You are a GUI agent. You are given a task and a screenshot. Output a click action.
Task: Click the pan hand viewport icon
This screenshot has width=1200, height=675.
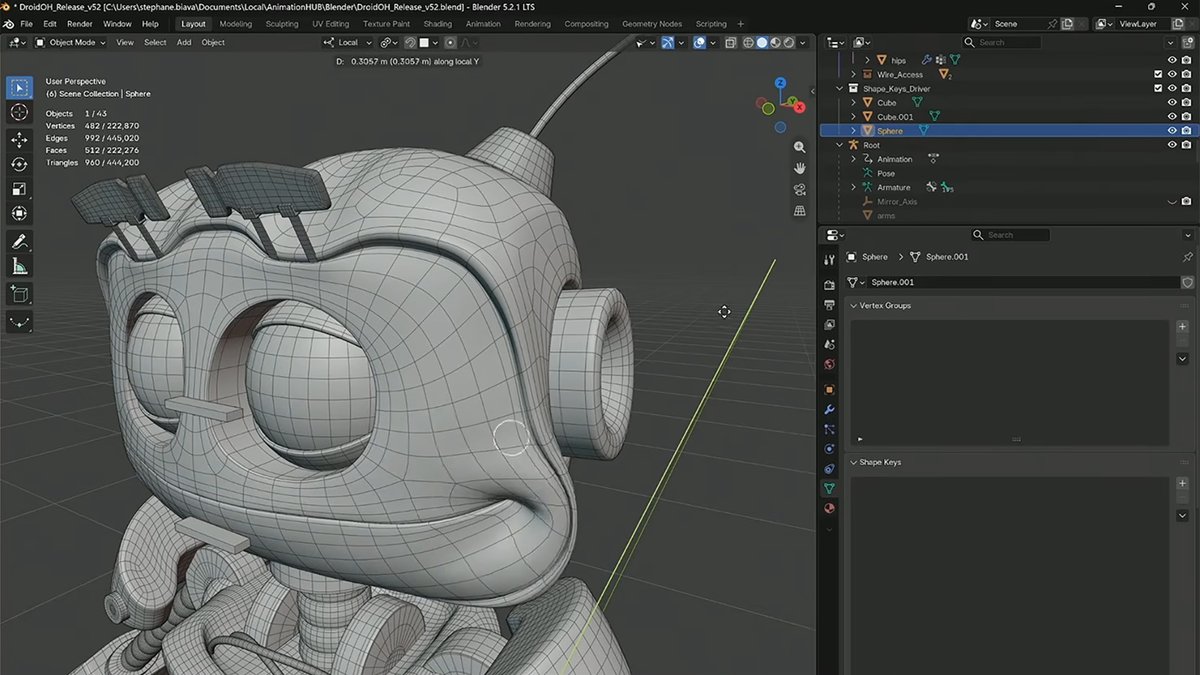pos(800,168)
